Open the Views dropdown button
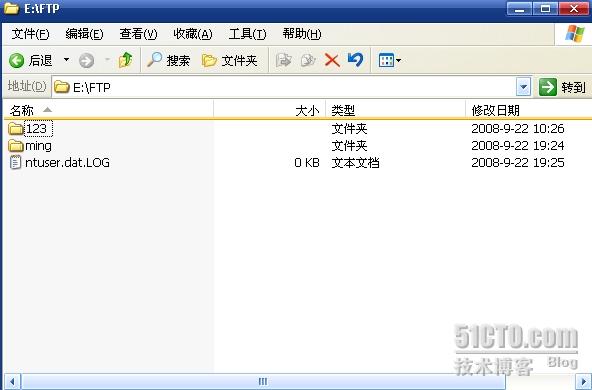The height and width of the screenshot is (390, 592). coord(389,60)
